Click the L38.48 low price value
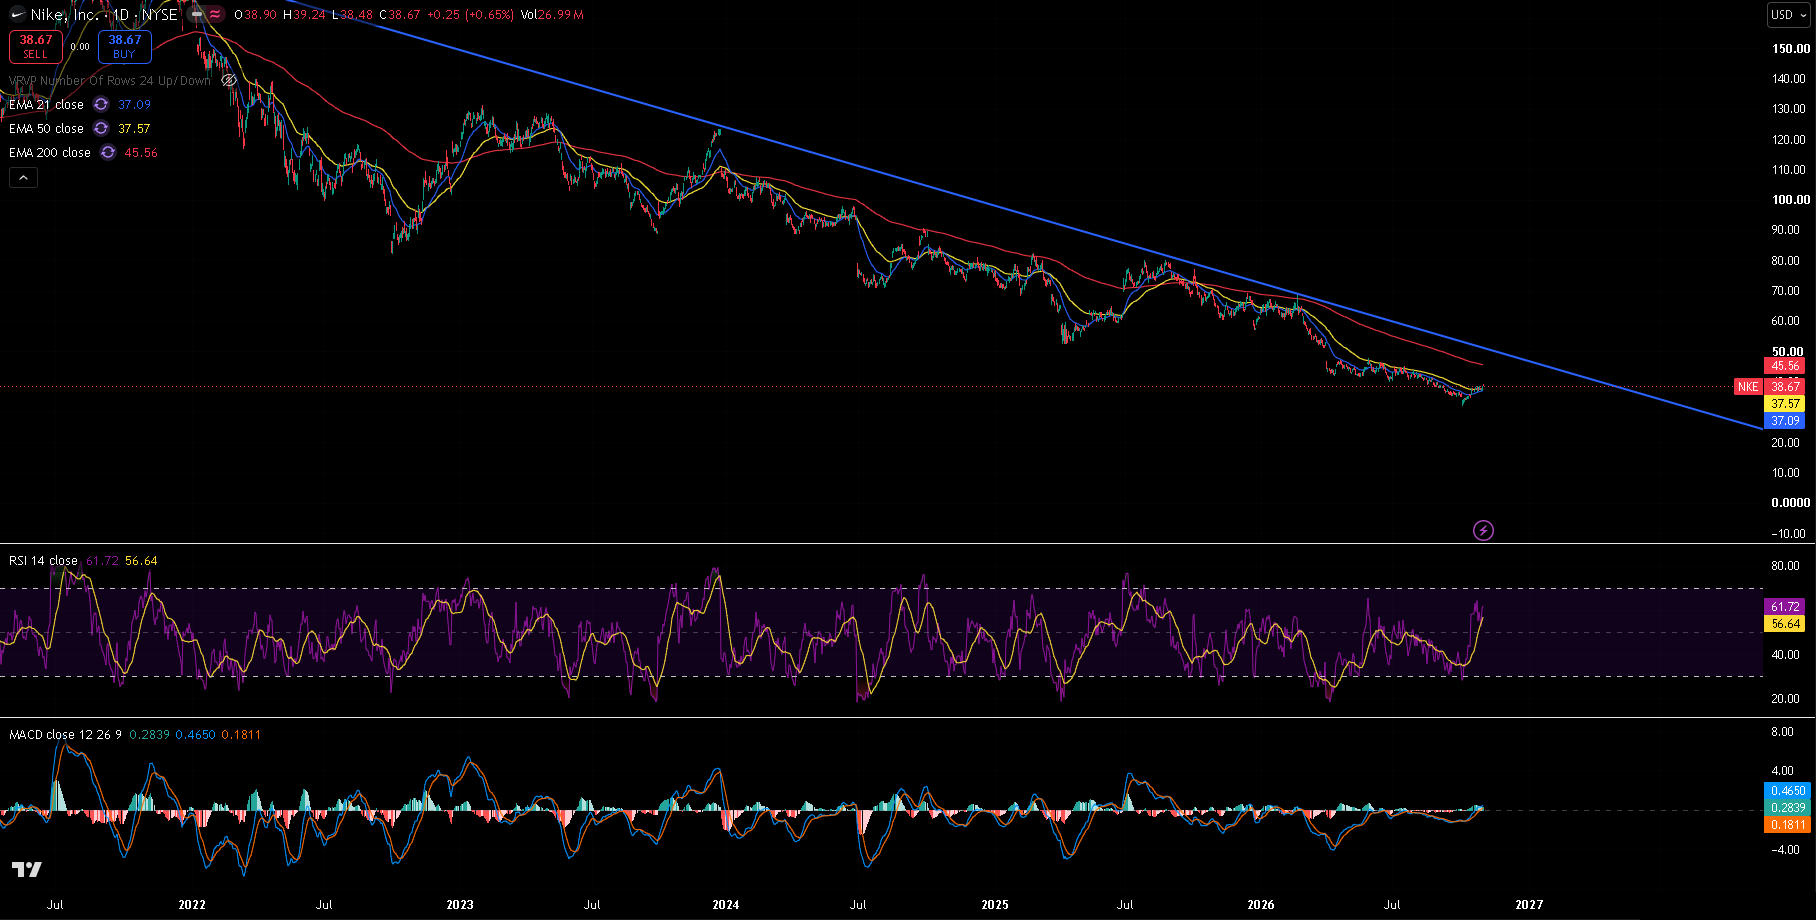 (352, 15)
